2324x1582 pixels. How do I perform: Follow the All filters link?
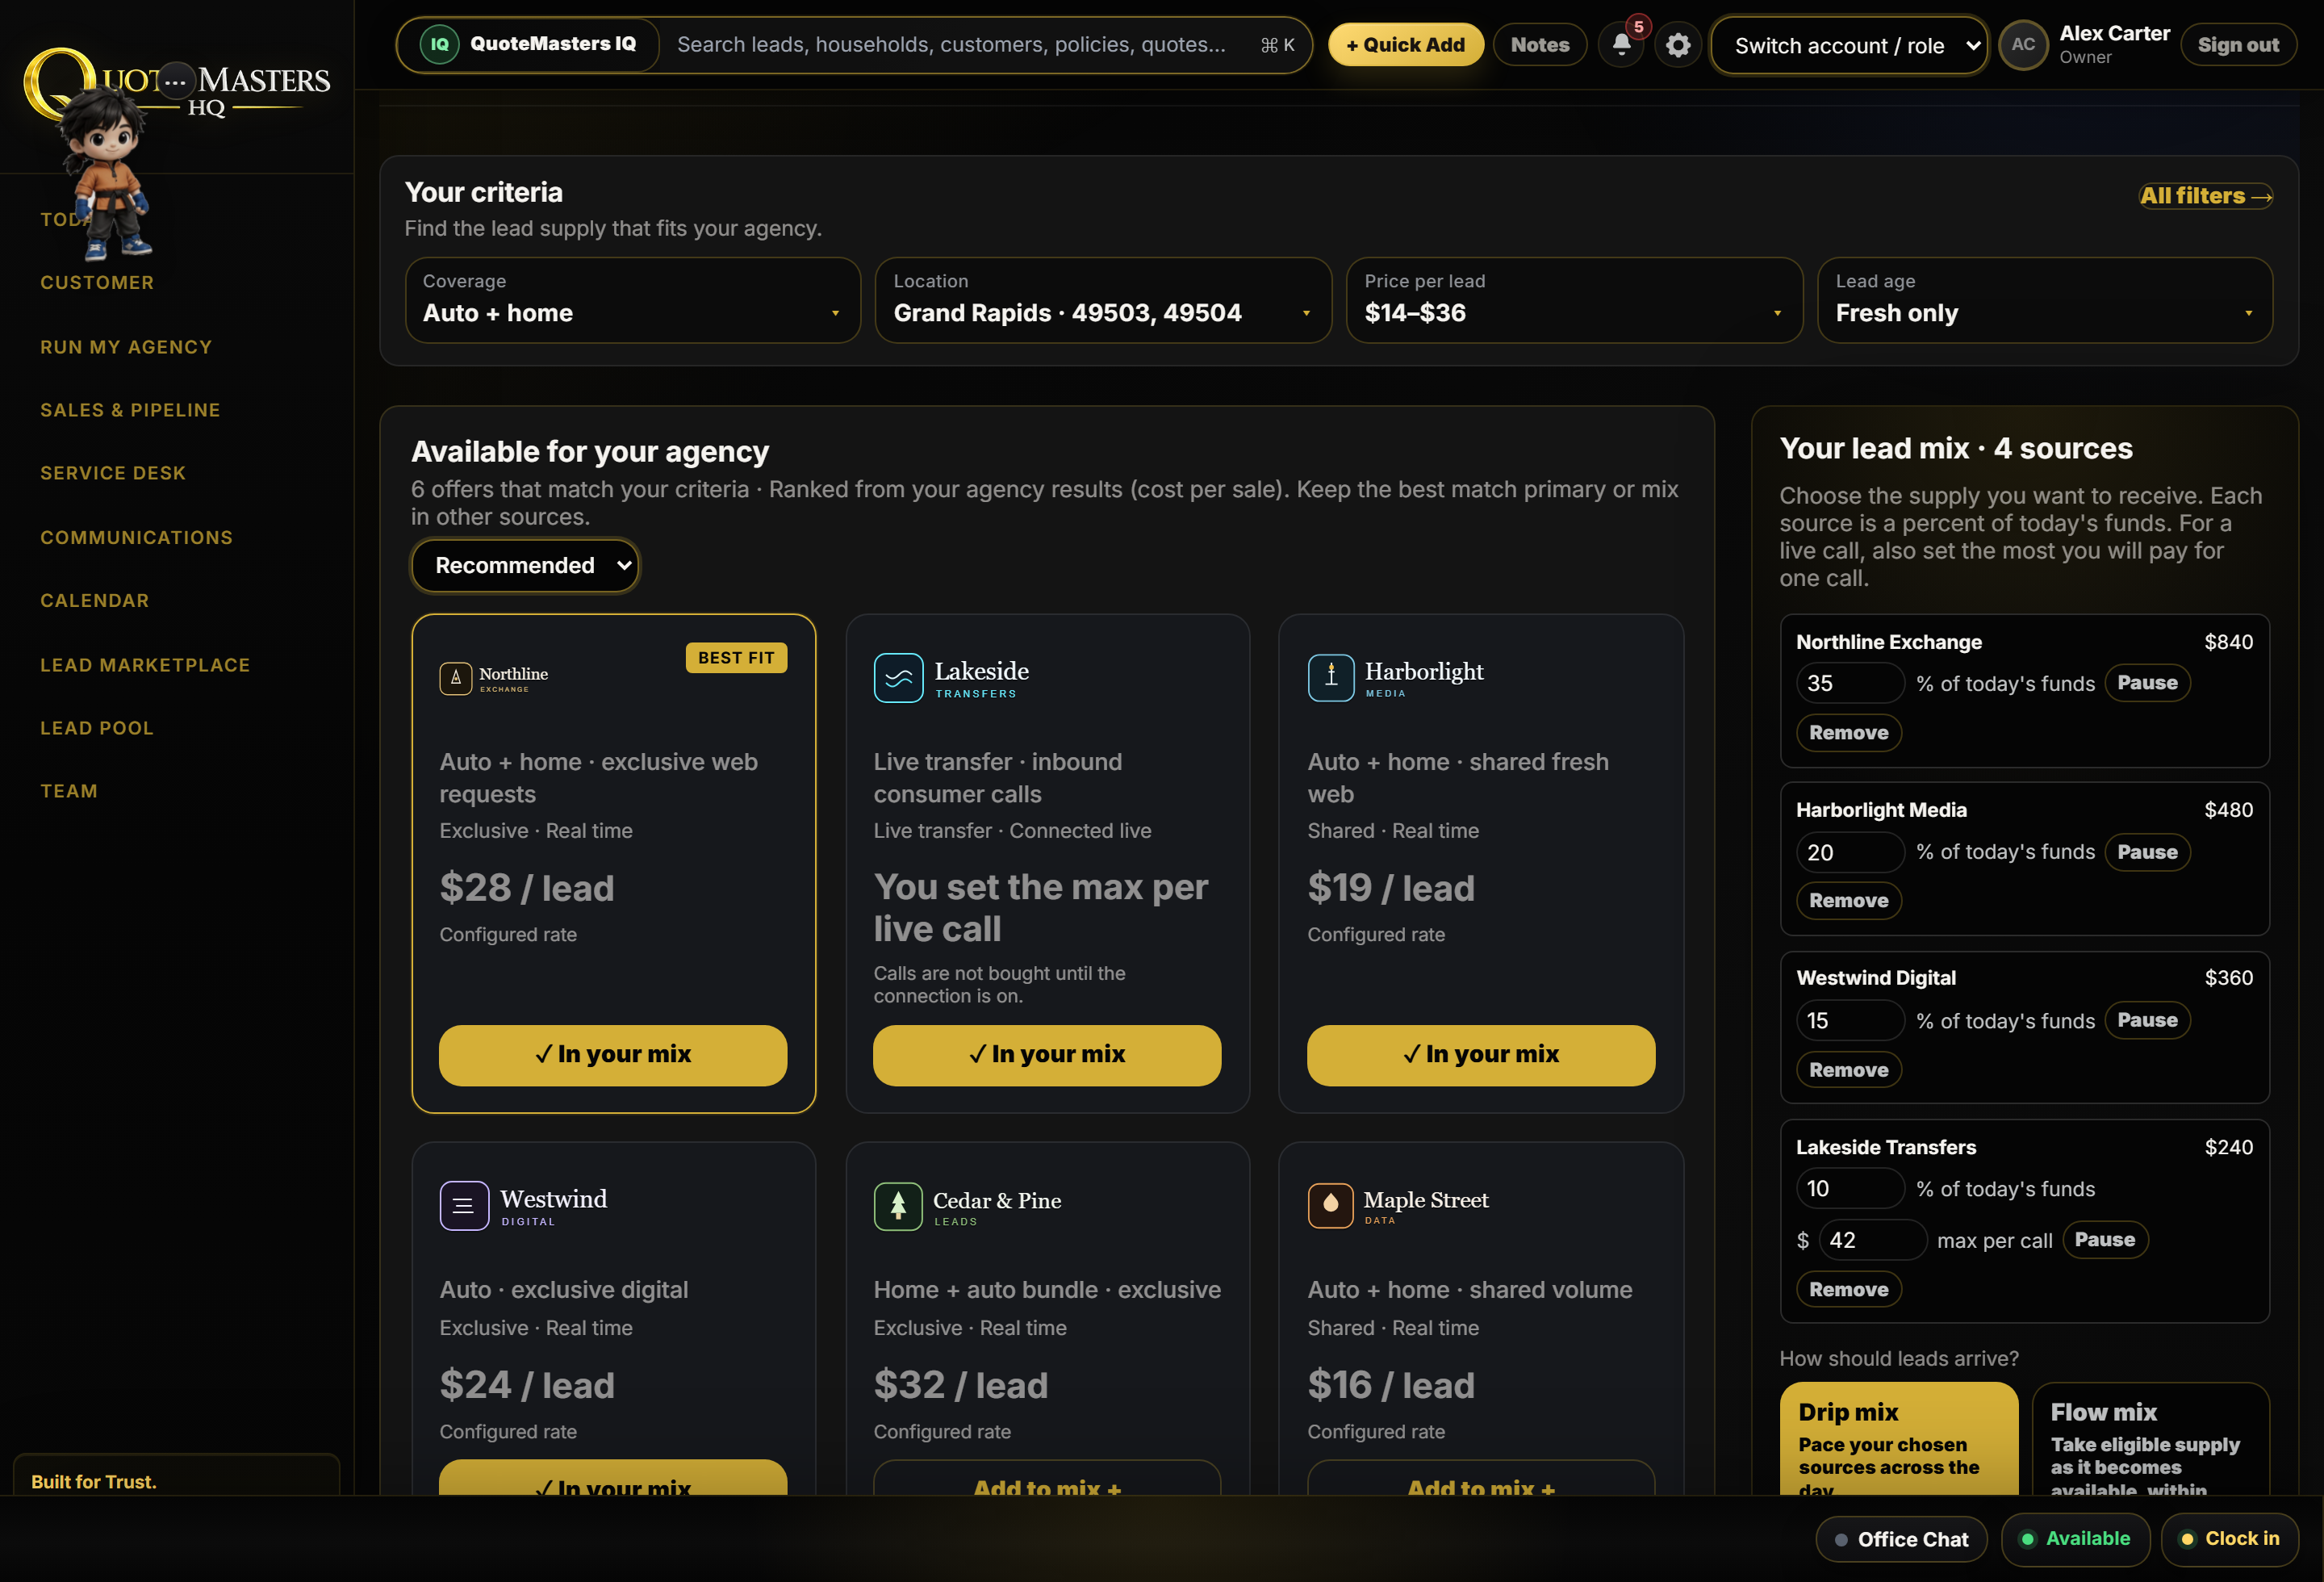[2205, 196]
